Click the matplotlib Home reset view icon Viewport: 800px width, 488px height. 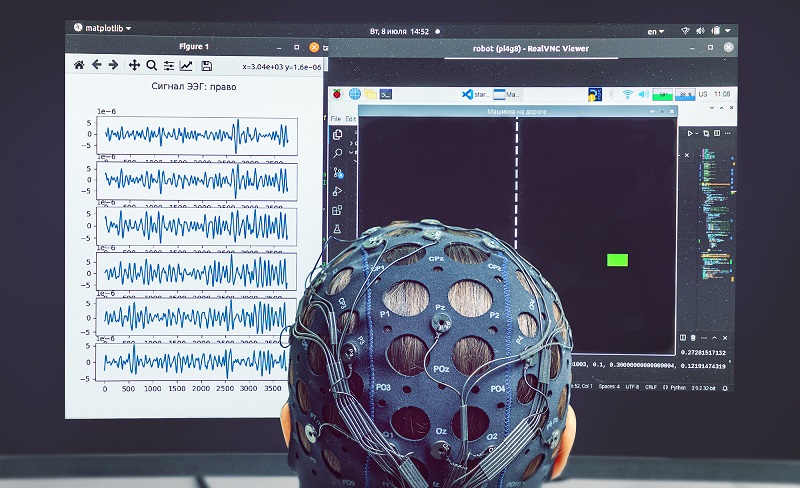pyautogui.click(x=79, y=65)
